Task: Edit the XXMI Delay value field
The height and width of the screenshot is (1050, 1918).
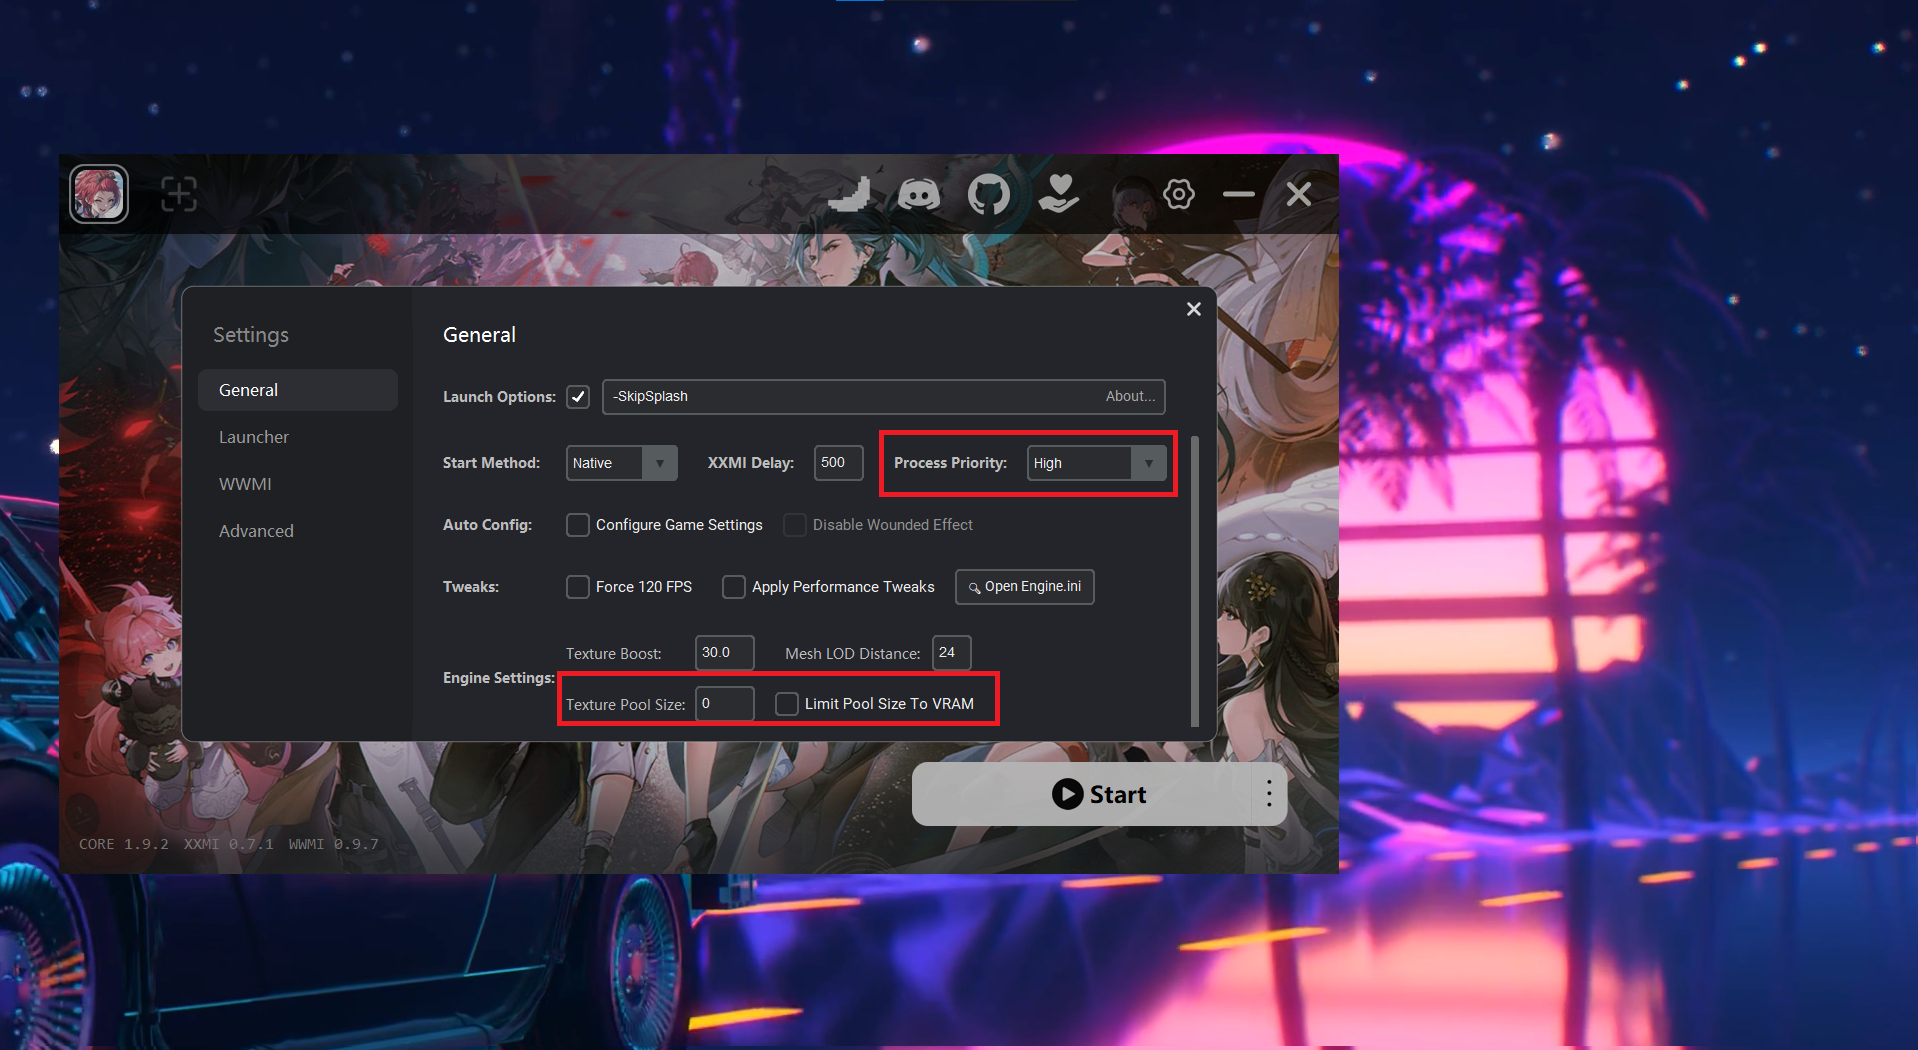Action: click(838, 463)
